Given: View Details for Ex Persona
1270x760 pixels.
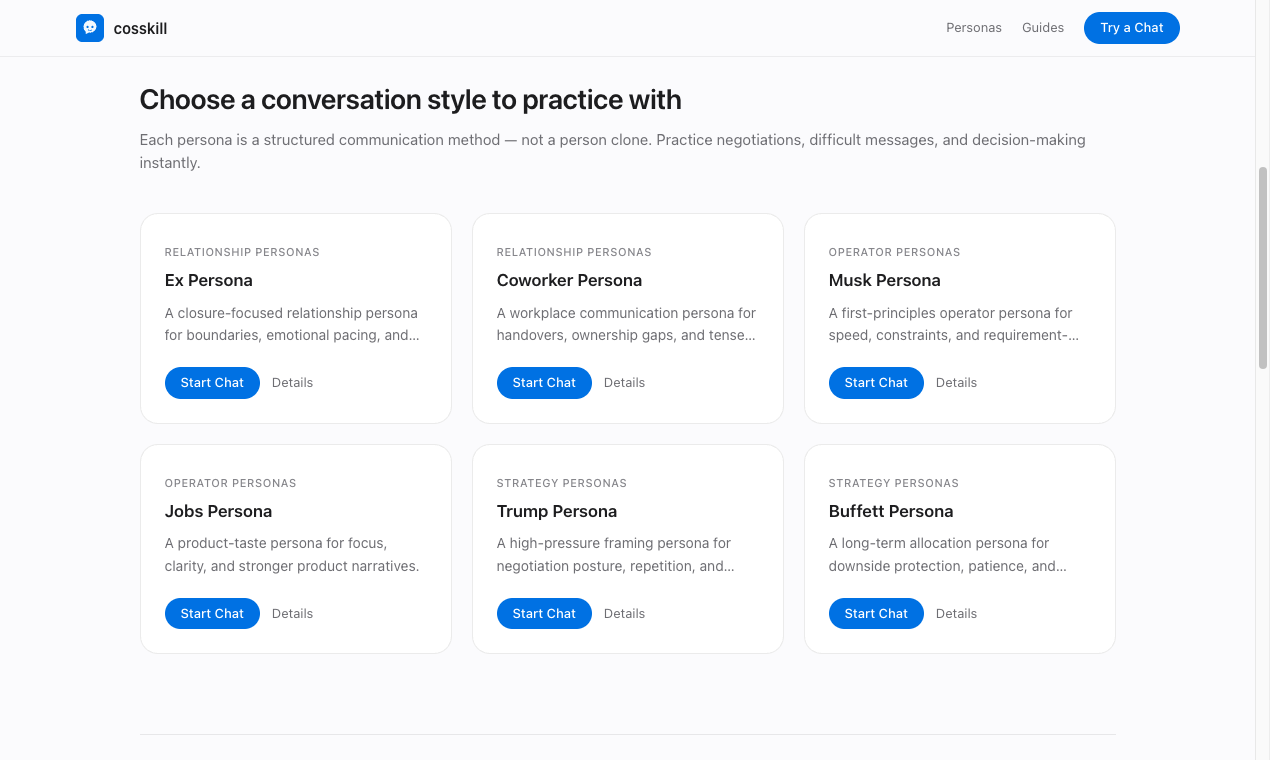Looking at the screenshot, I should pos(292,383).
